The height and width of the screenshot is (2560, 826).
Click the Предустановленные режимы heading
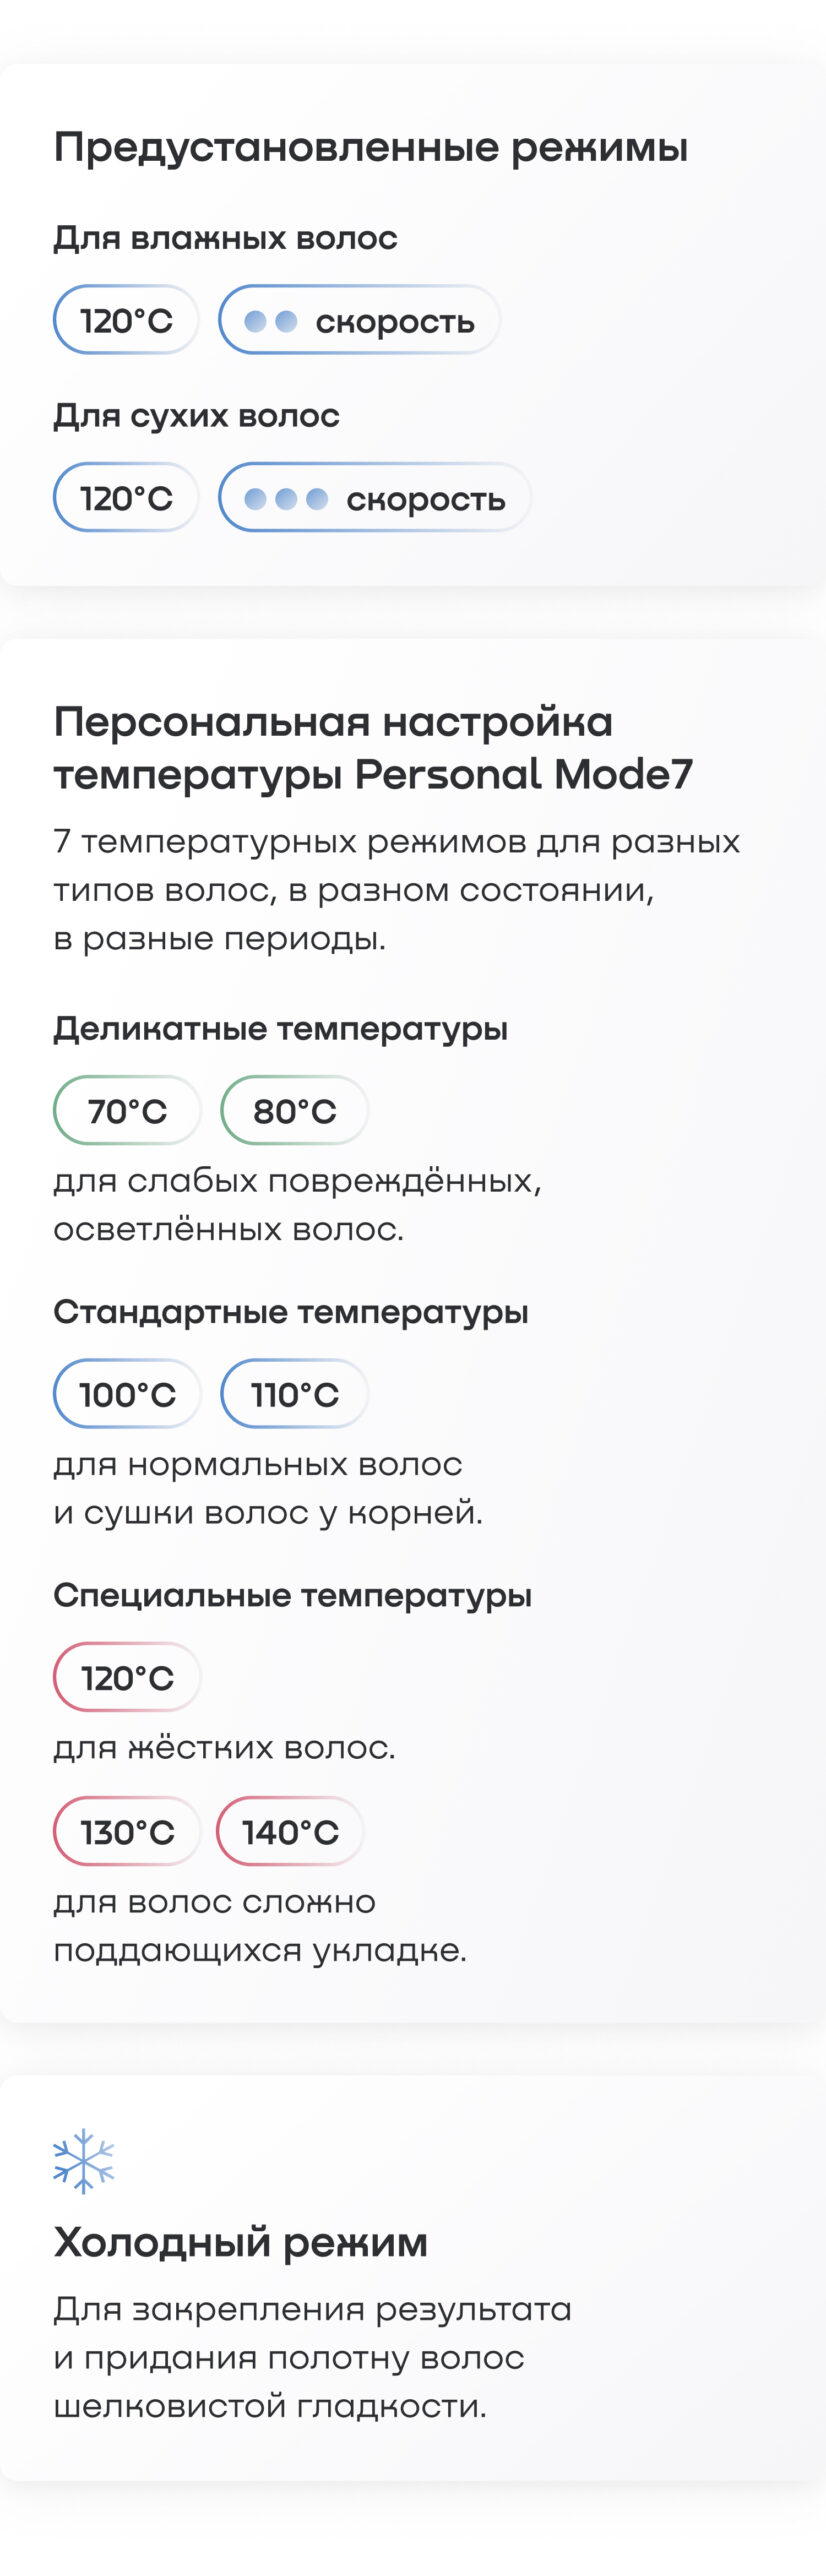[x=371, y=148]
